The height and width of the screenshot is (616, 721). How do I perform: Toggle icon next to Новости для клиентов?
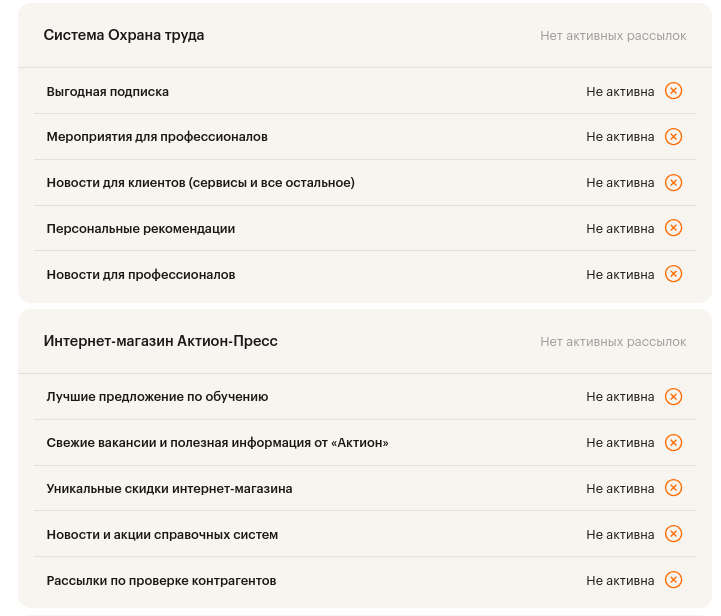pos(674,183)
